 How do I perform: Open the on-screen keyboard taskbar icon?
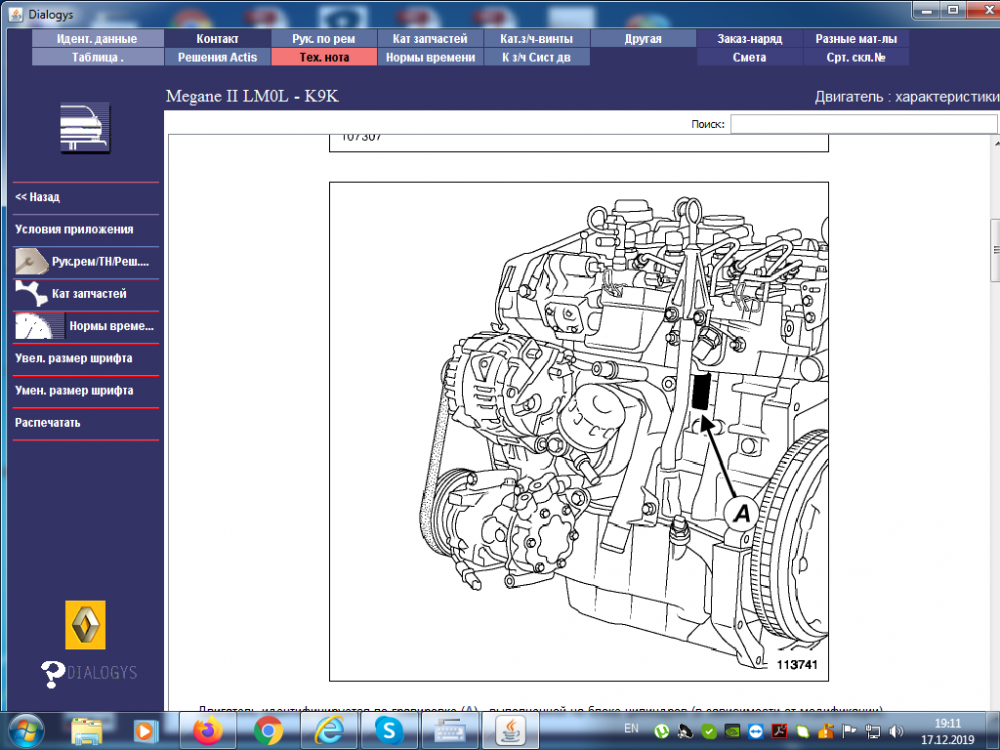coord(450,731)
